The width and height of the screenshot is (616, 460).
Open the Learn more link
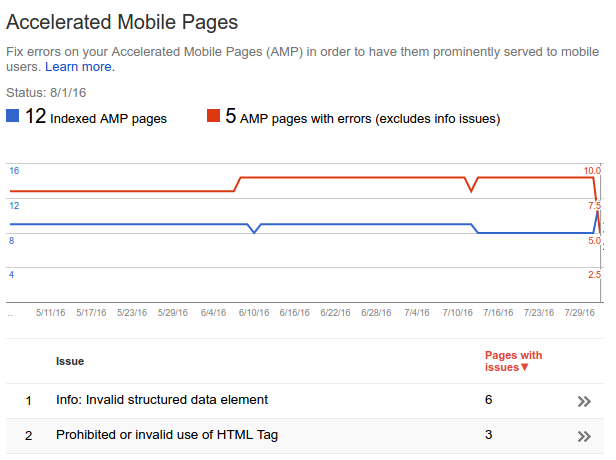coord(80,67)
